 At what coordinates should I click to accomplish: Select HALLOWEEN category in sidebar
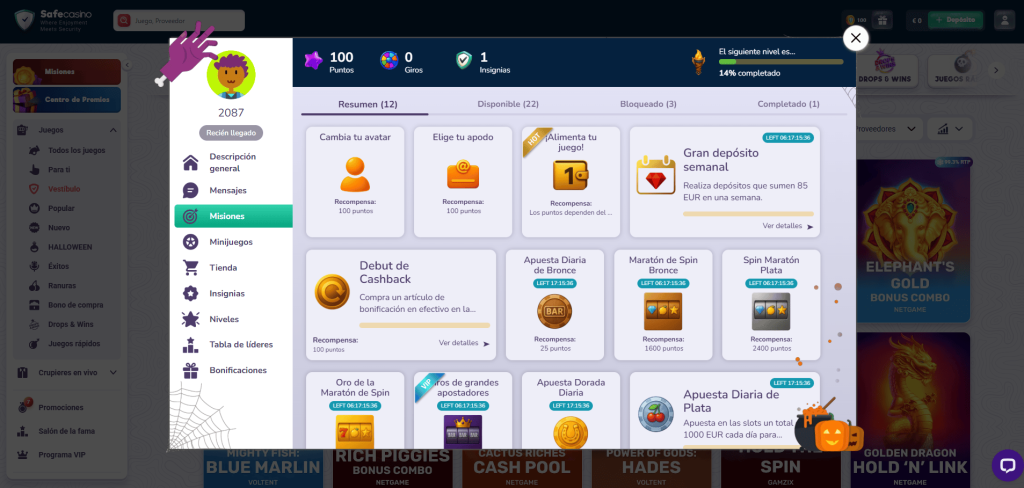pos(70,247)
